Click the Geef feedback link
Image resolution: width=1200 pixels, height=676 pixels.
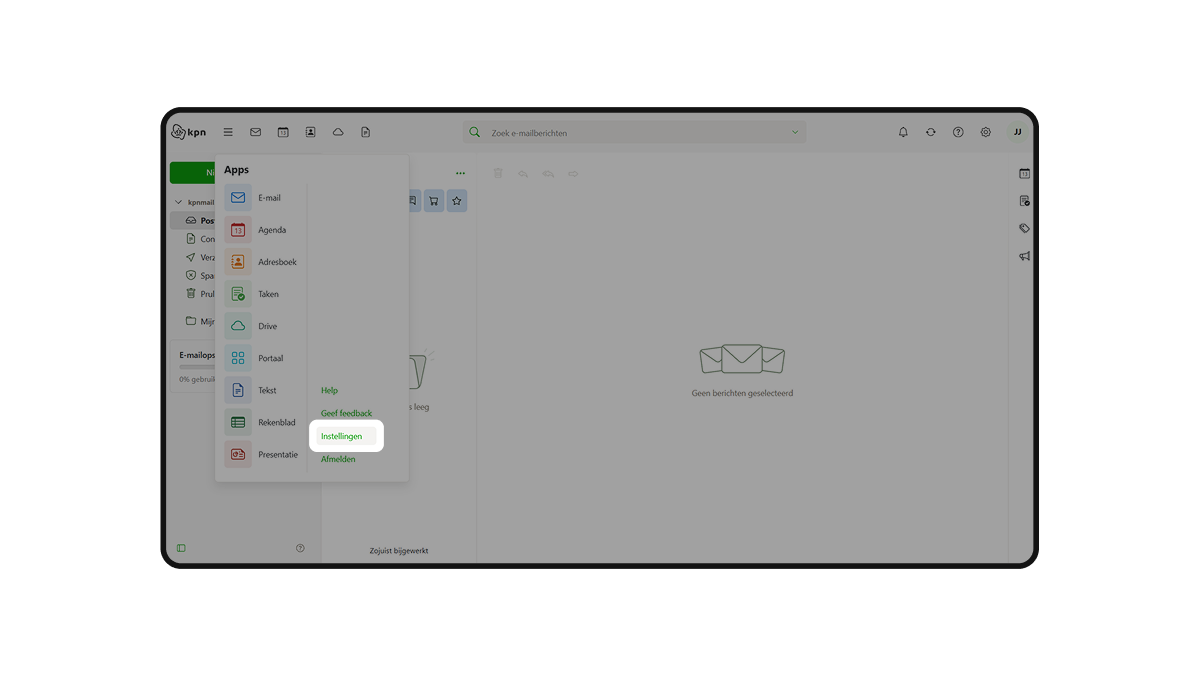(x=346, y=413)
